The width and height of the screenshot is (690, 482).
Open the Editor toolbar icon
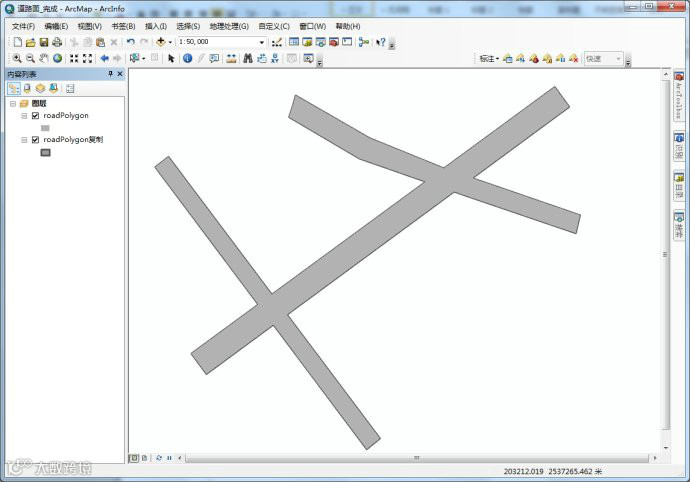click(277, 42)
